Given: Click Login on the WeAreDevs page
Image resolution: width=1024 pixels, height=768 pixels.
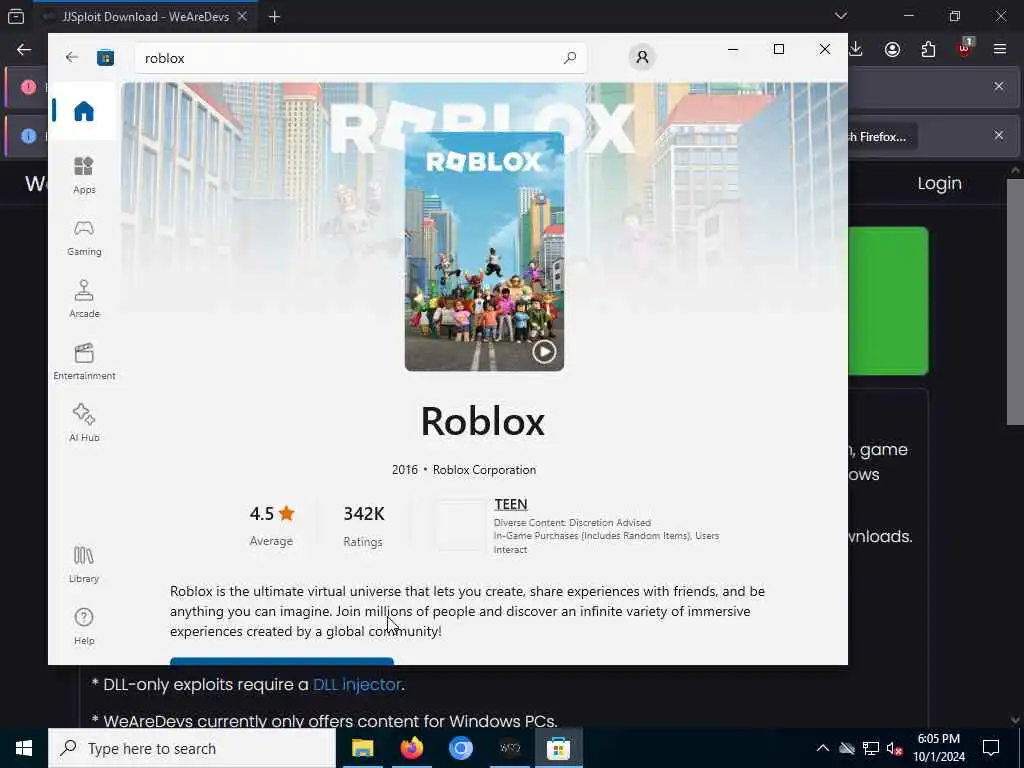Looking at the screenshot, I should [x=939, y=184].
